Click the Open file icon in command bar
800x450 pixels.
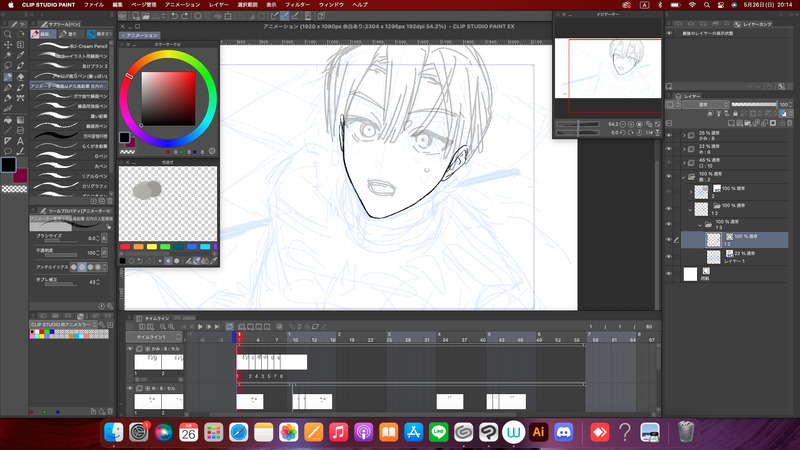[x=146, y=16]
